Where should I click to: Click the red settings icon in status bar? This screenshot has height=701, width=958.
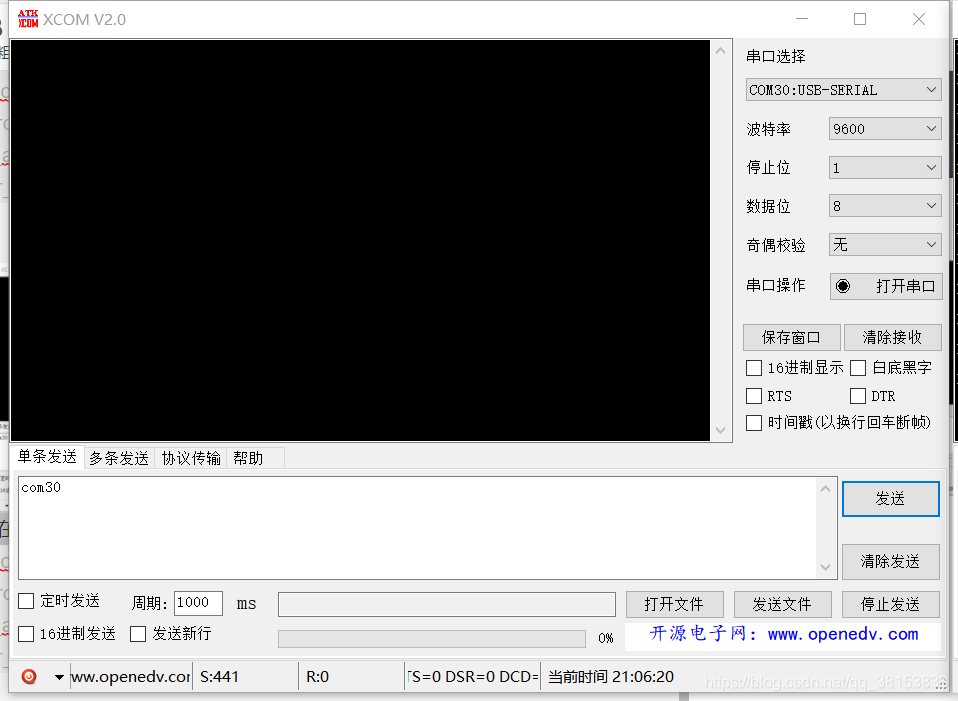tap(29, 677)
